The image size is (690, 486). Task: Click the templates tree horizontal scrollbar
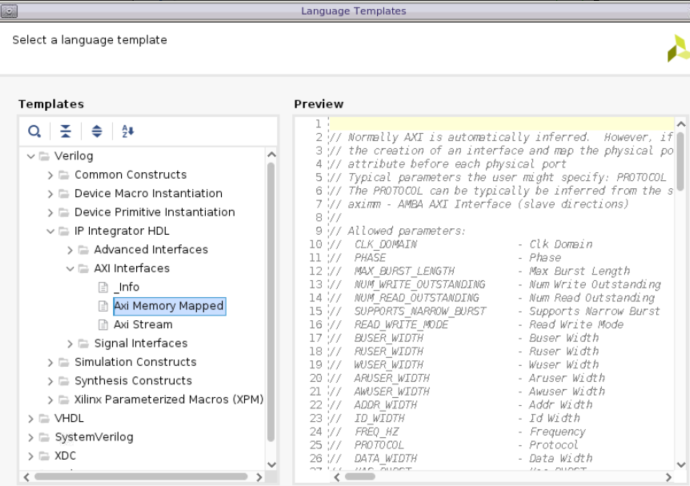(141, 477)
